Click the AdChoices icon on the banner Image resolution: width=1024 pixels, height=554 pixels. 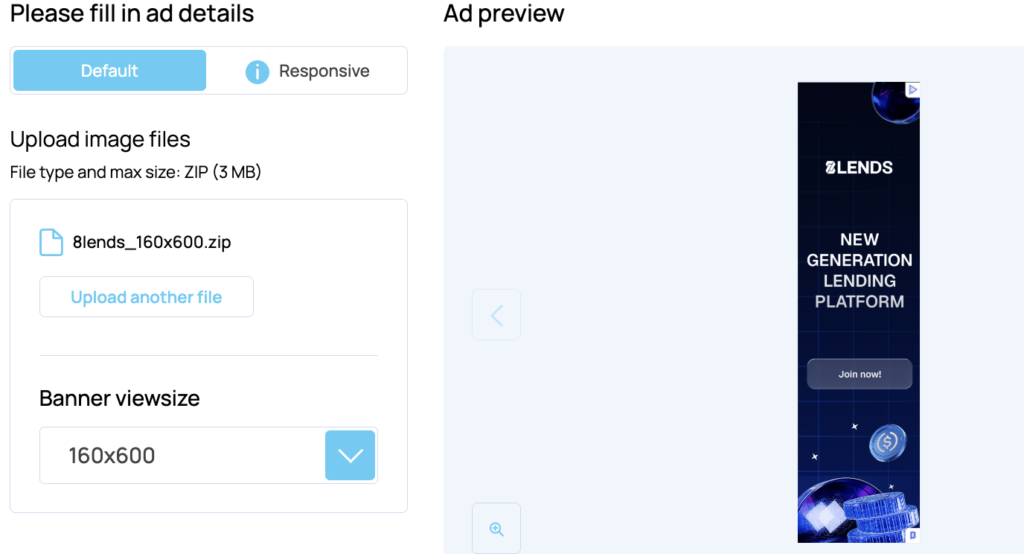[912, 89]
